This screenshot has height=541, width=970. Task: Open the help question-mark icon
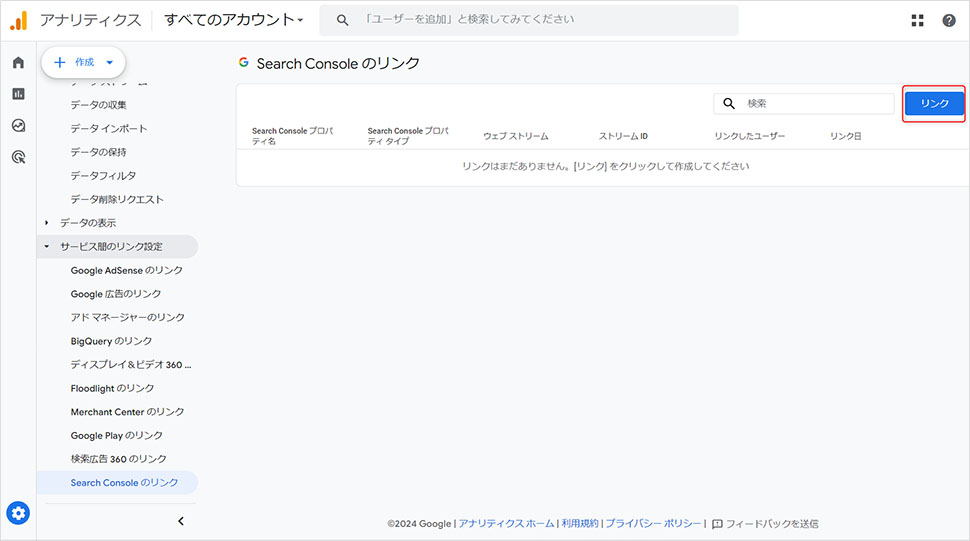pos(949,20)
